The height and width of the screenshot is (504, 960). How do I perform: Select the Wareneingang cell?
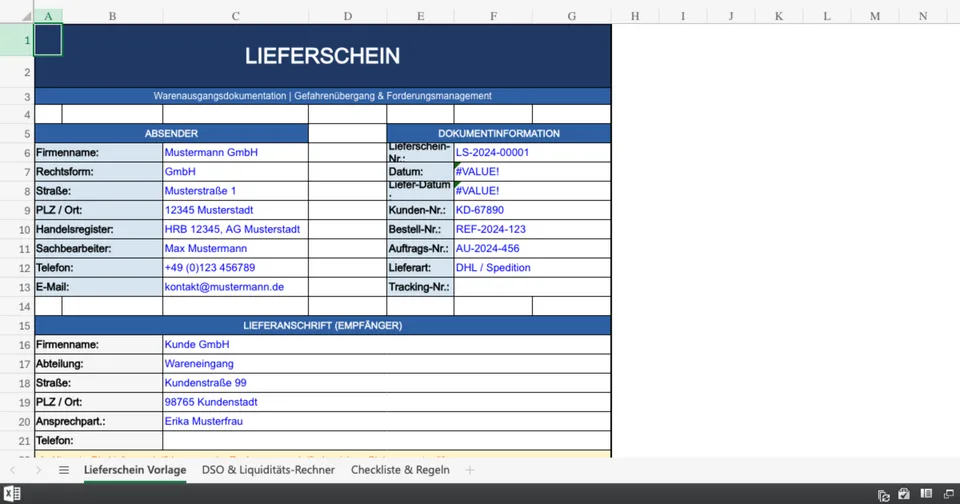[386, 364]
